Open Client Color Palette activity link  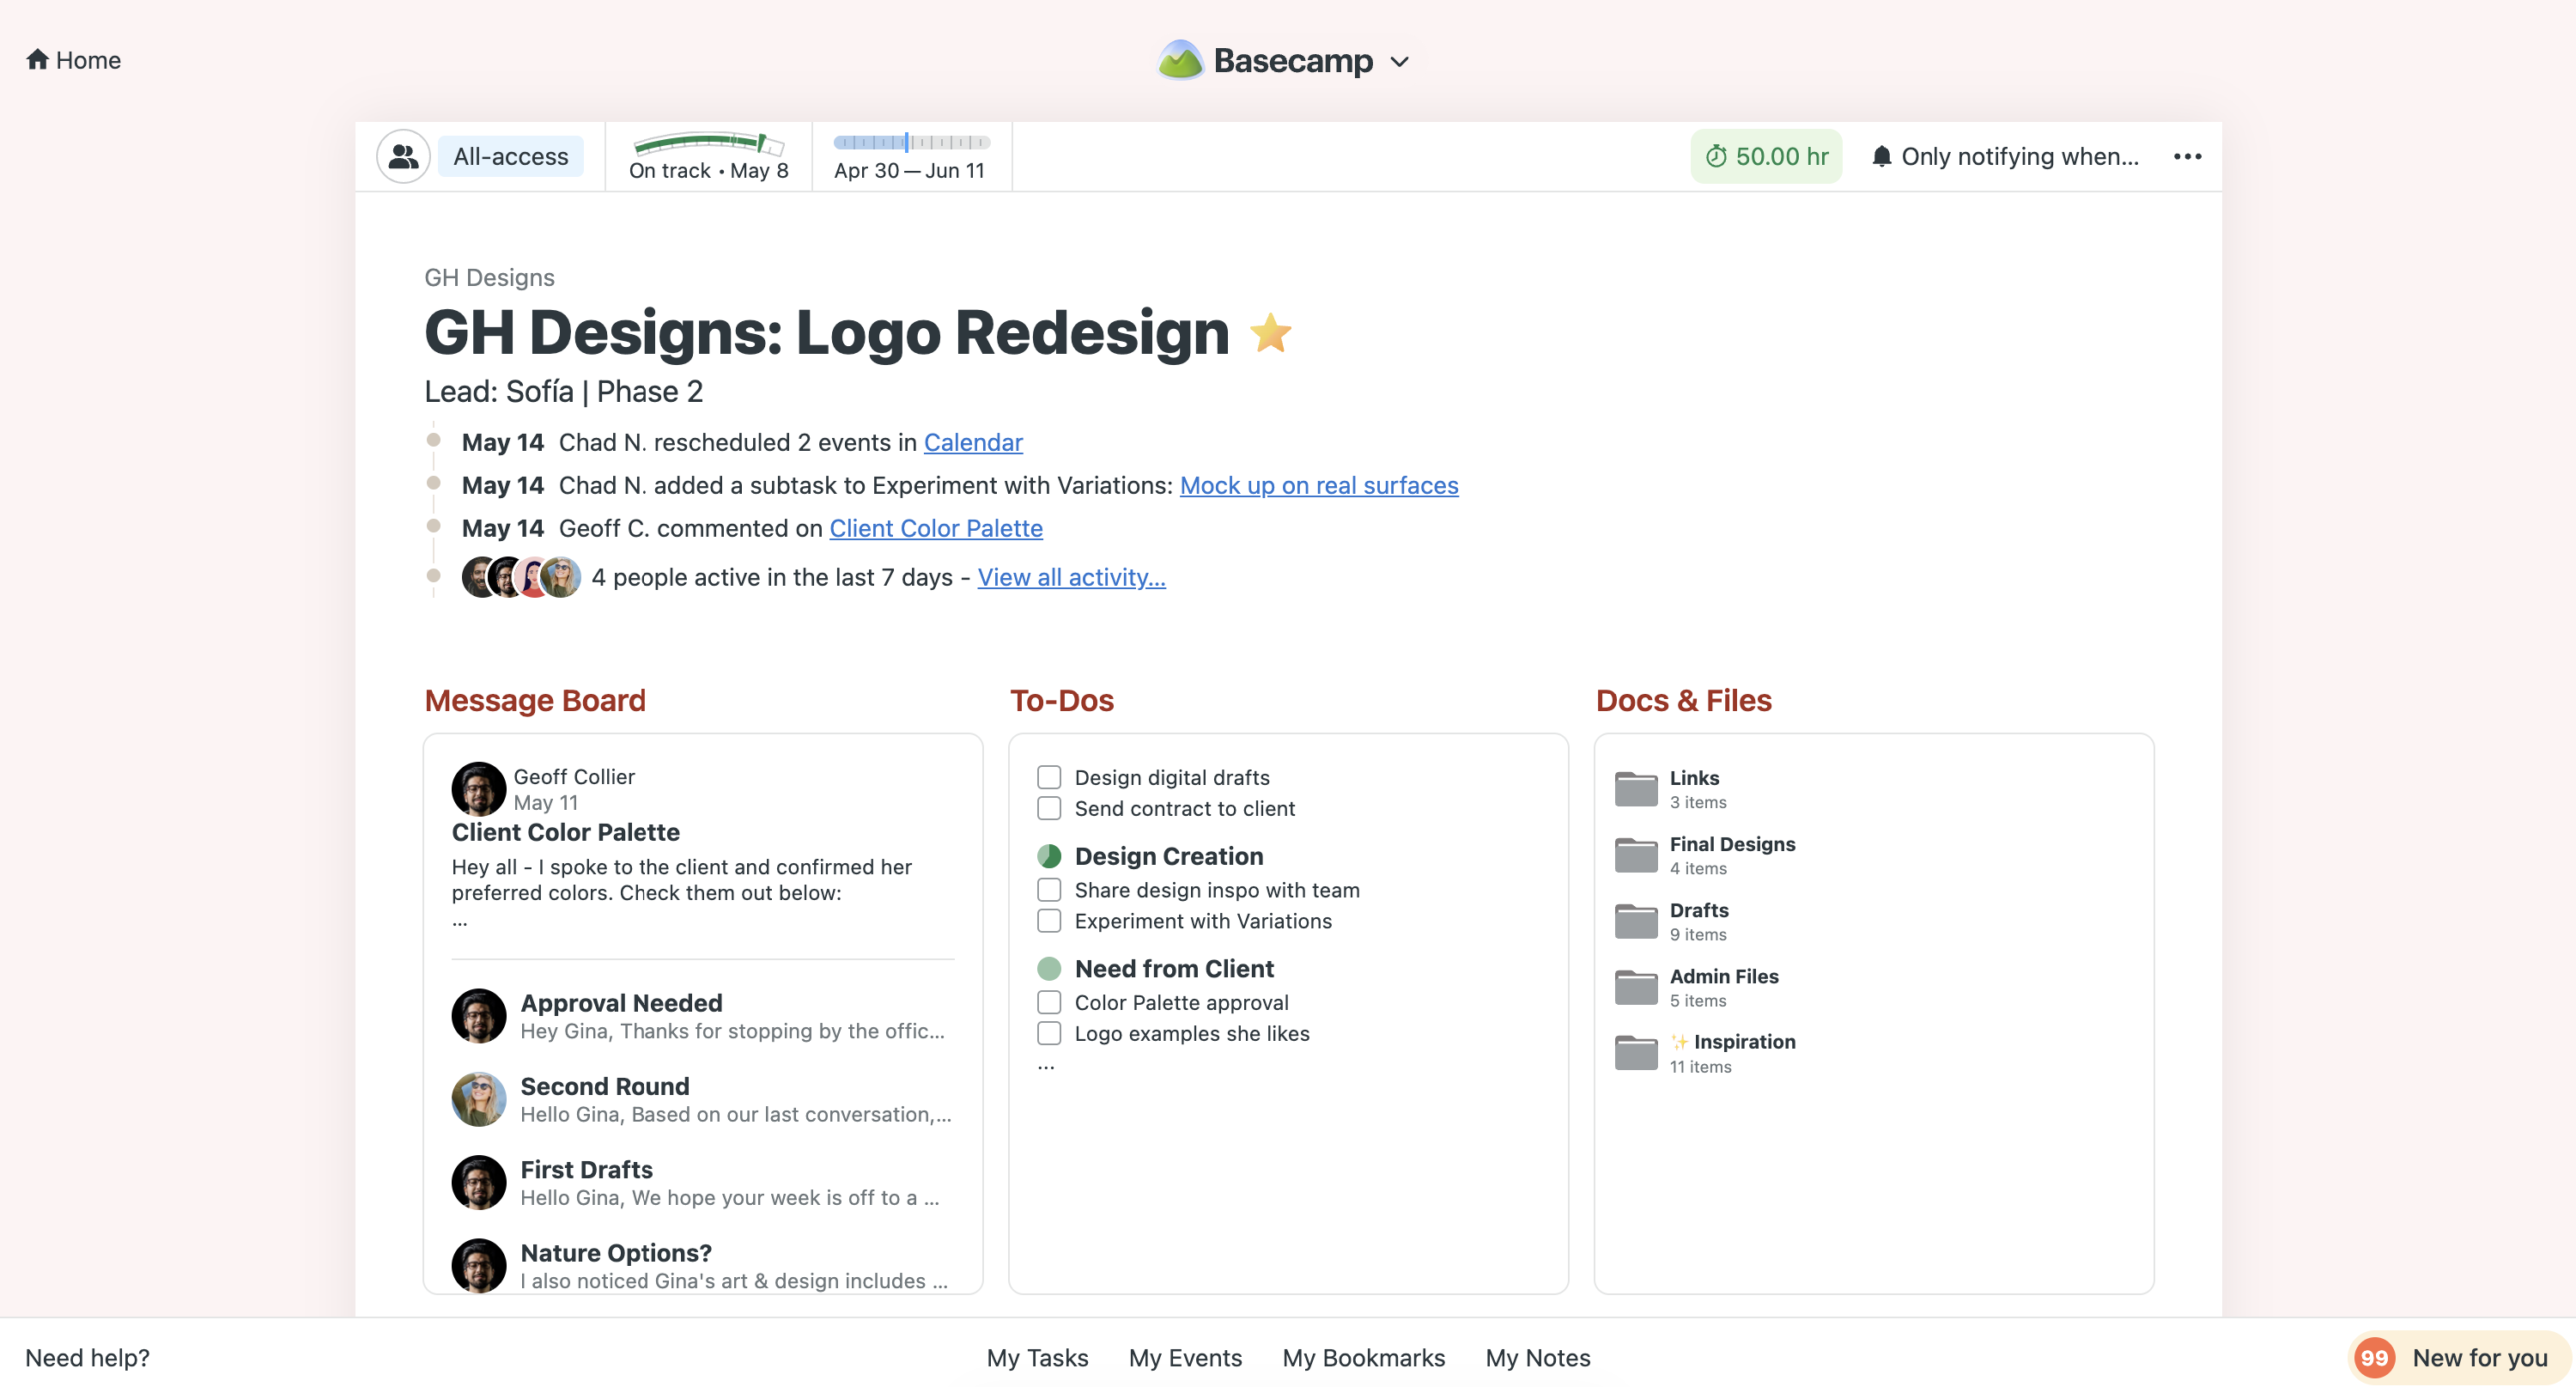[x=936, y=528]
